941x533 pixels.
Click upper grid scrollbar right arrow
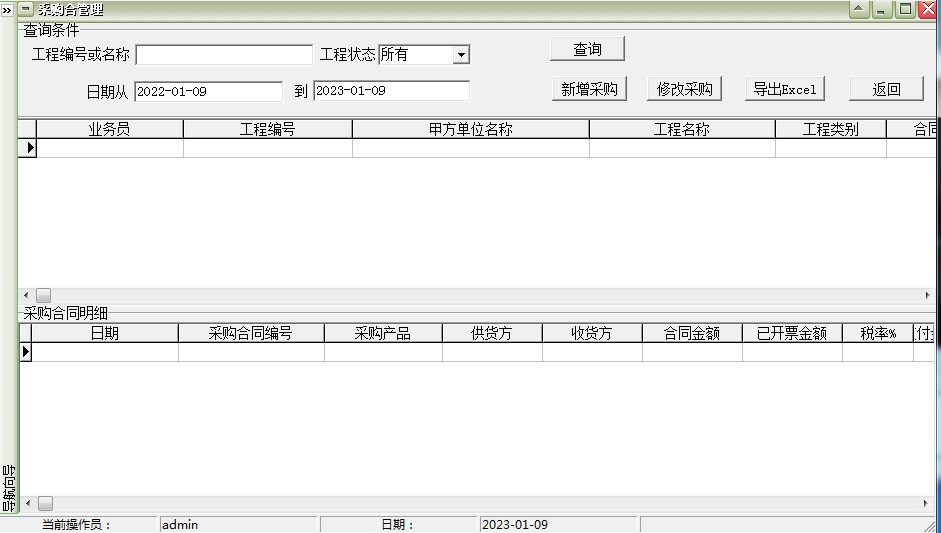coord(928,295)
